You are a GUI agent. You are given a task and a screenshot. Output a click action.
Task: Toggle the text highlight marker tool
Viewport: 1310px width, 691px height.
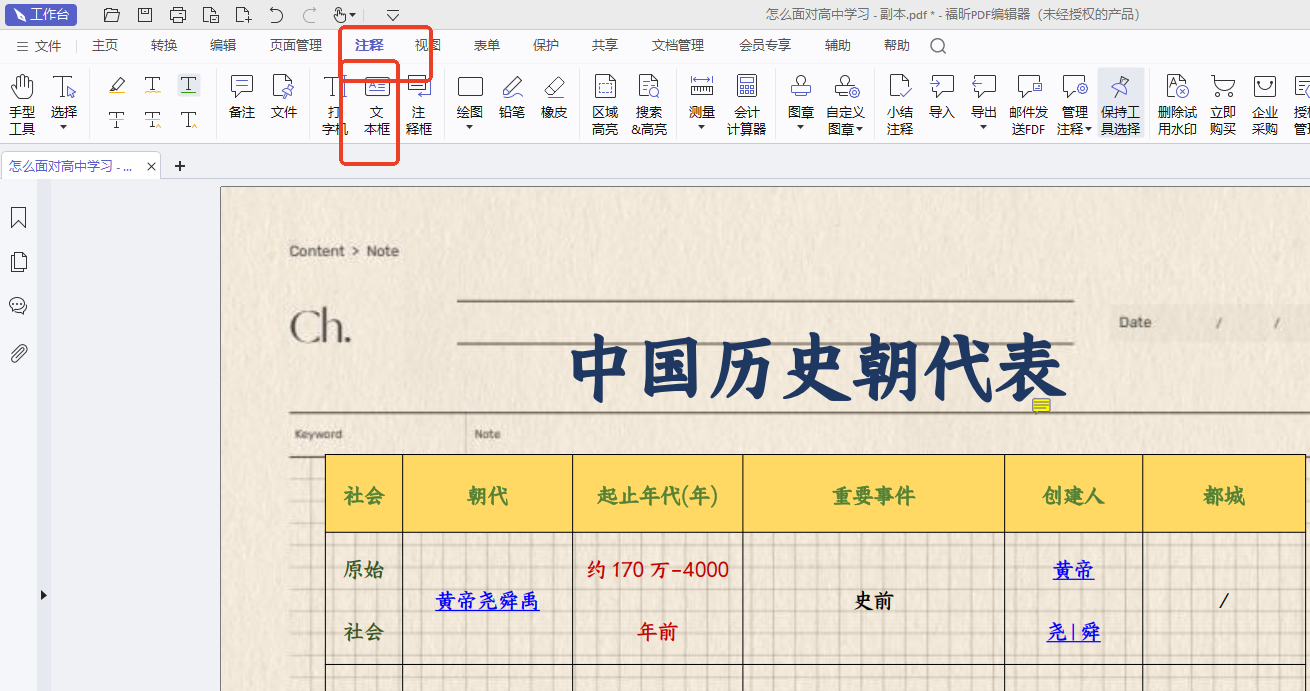[117, 86]
